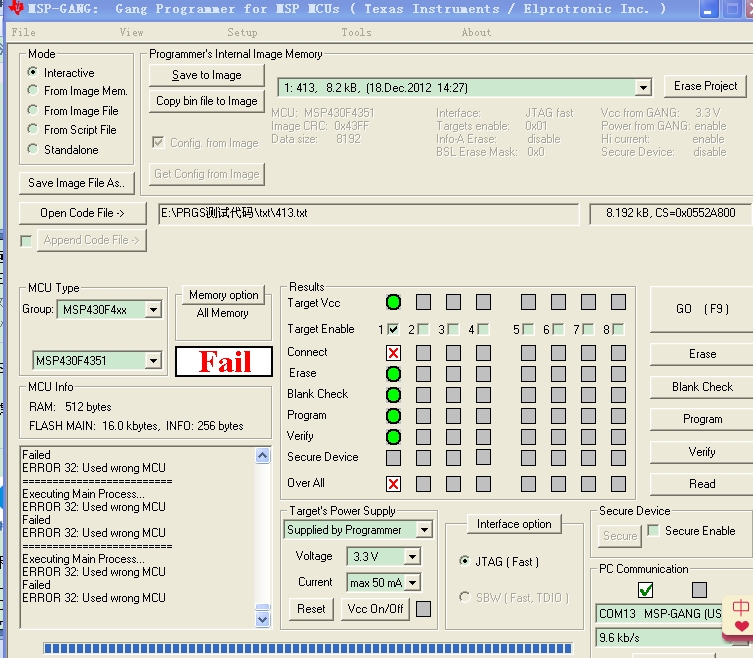Click Copy bin file to Image button
Viewport: 753px width, 658px height.
(x=206, y=101)
